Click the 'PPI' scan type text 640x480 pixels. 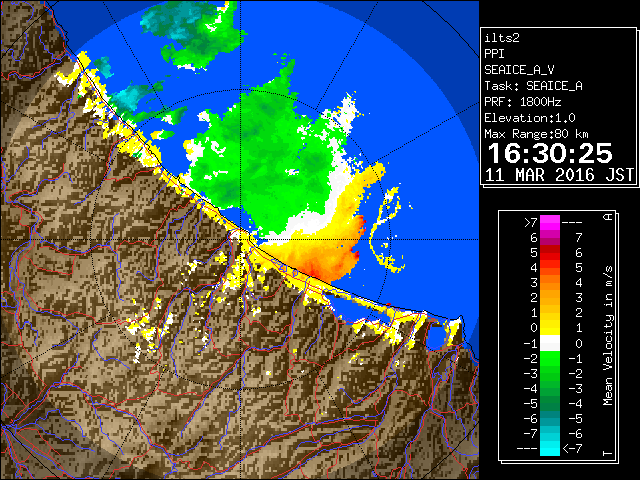coord(494,54)
